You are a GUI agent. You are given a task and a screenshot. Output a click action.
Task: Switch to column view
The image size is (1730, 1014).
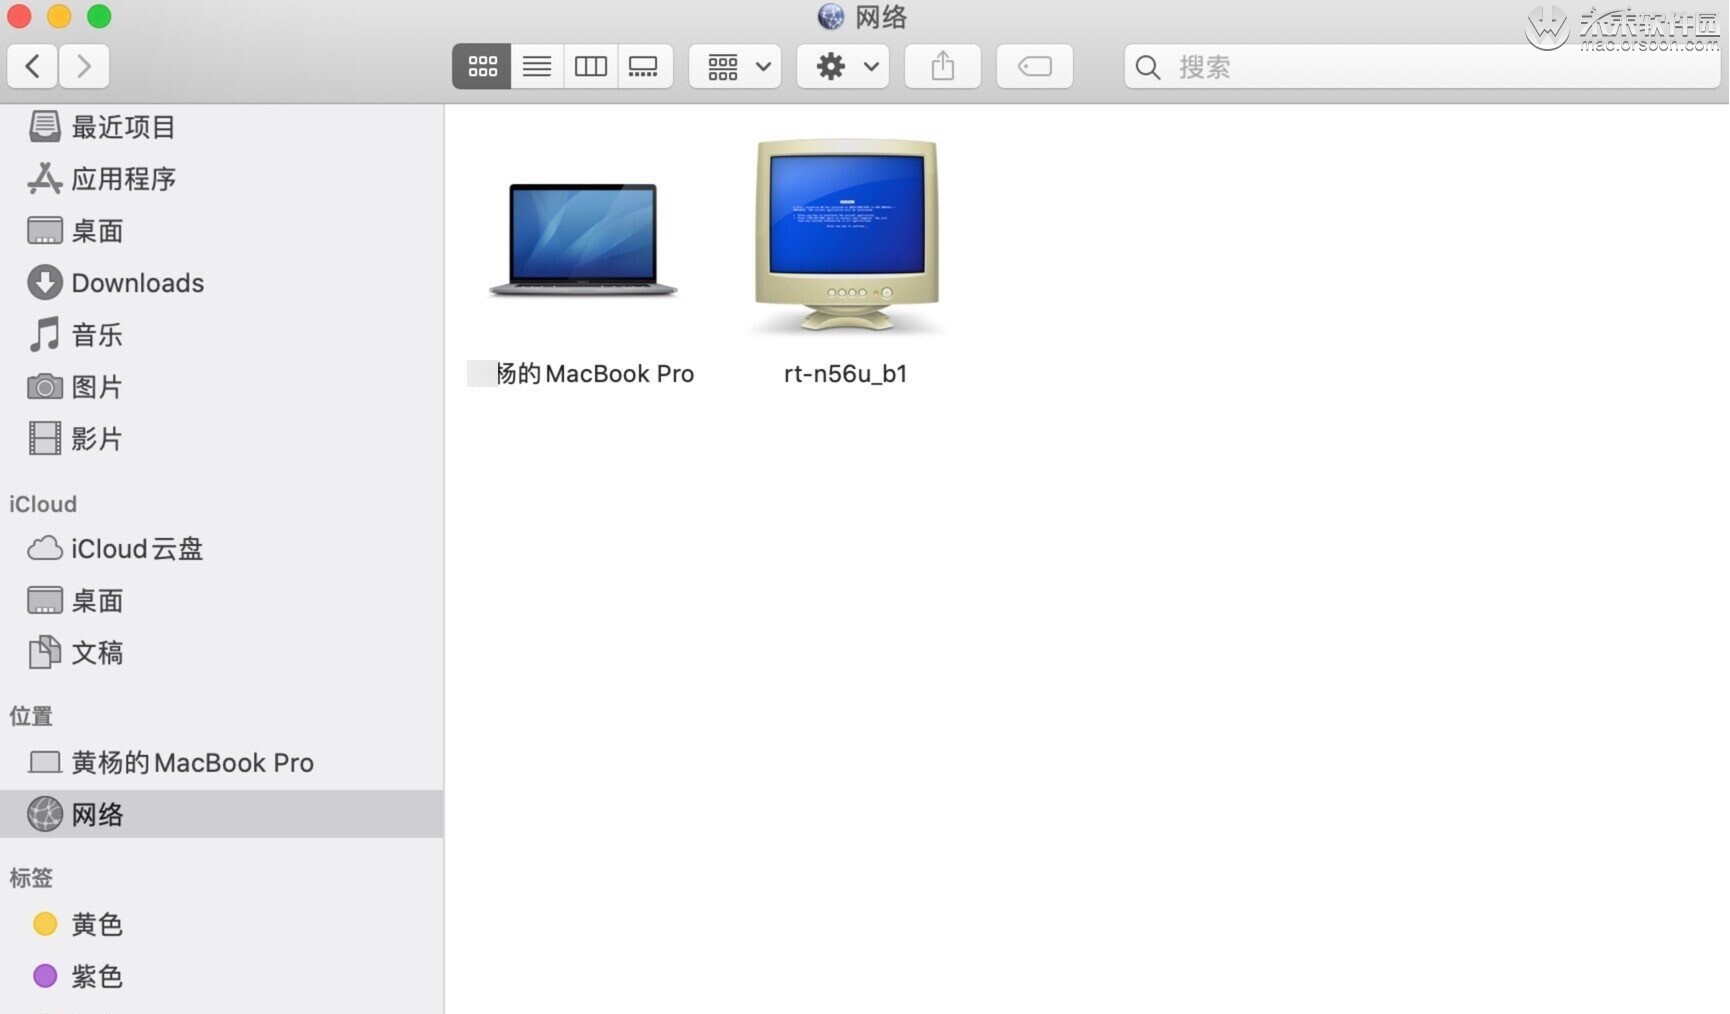[591, 67]
